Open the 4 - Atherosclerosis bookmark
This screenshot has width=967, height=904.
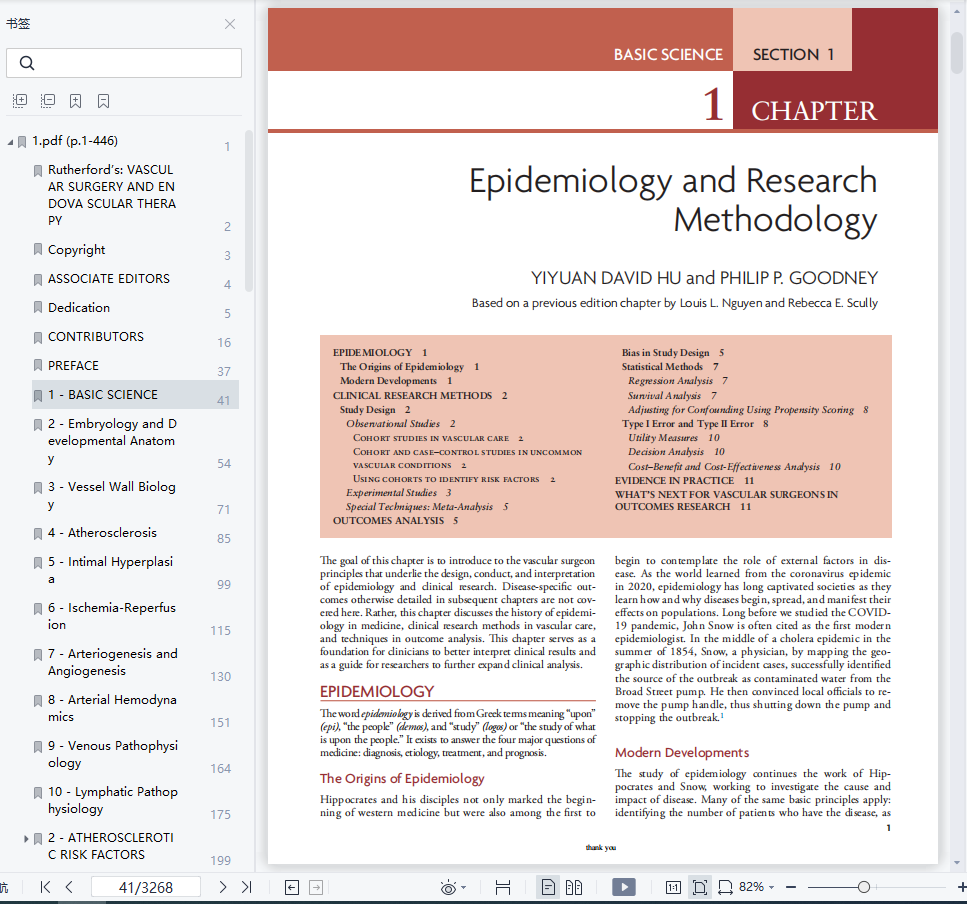(x=102, y=533)
